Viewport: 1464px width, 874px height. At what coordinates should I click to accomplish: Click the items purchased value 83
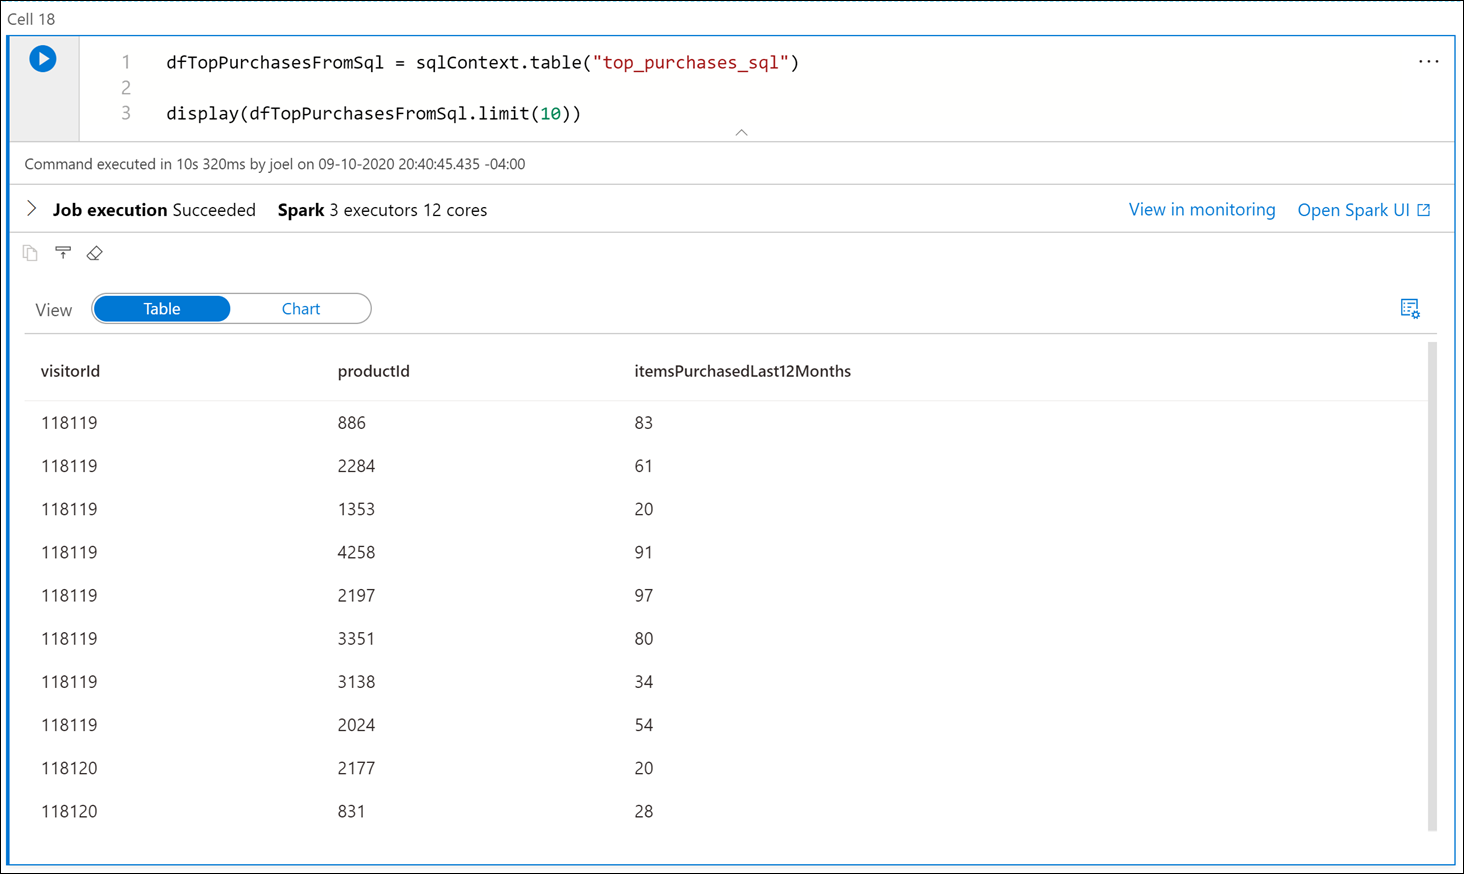click(x=643, y=423)
